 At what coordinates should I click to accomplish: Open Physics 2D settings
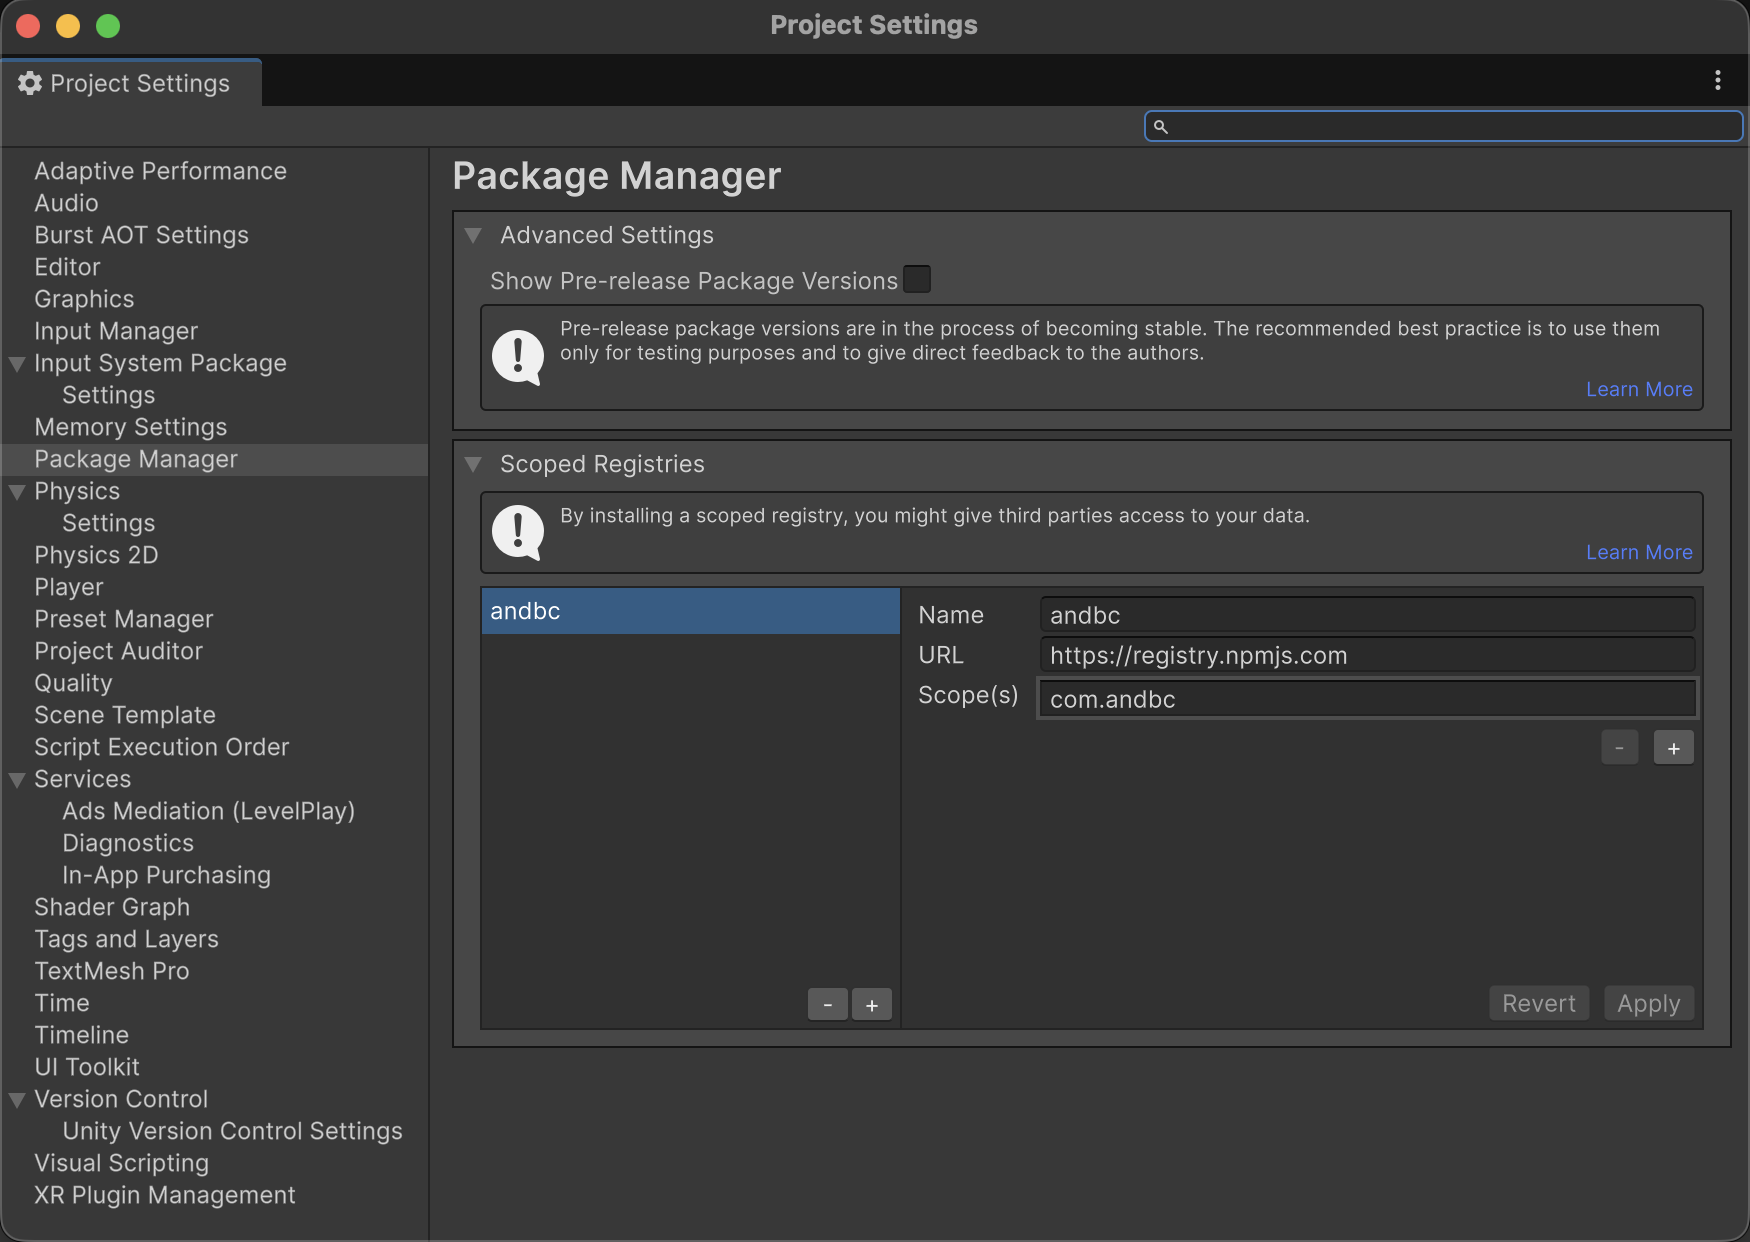[96, 555]
